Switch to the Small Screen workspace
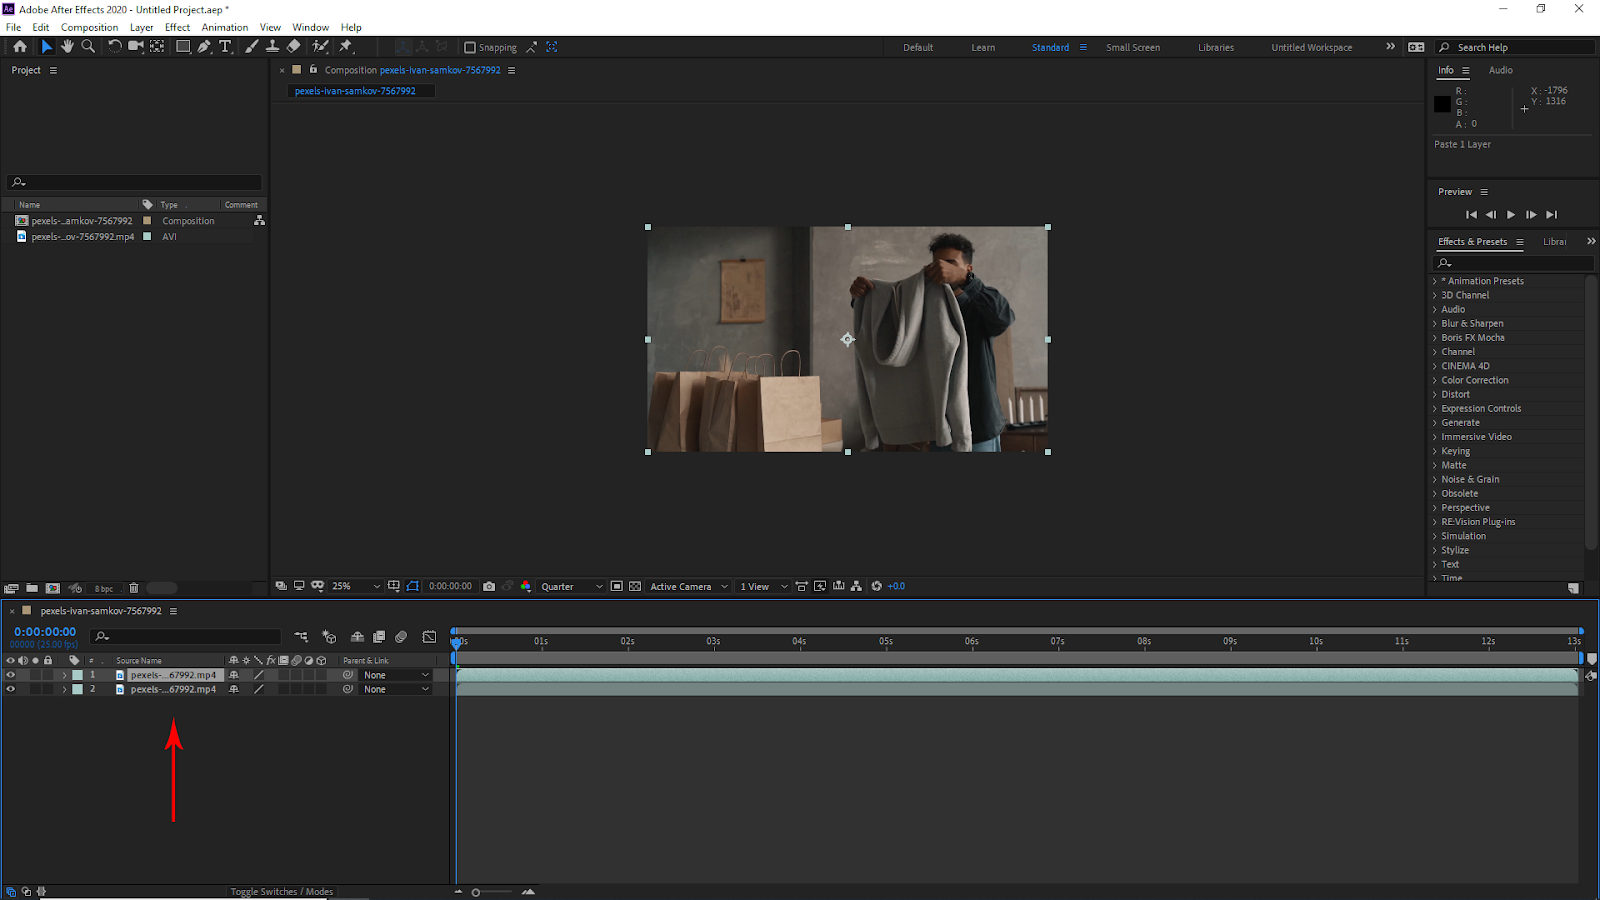 pyautogui.click(x=1132, y=47)
